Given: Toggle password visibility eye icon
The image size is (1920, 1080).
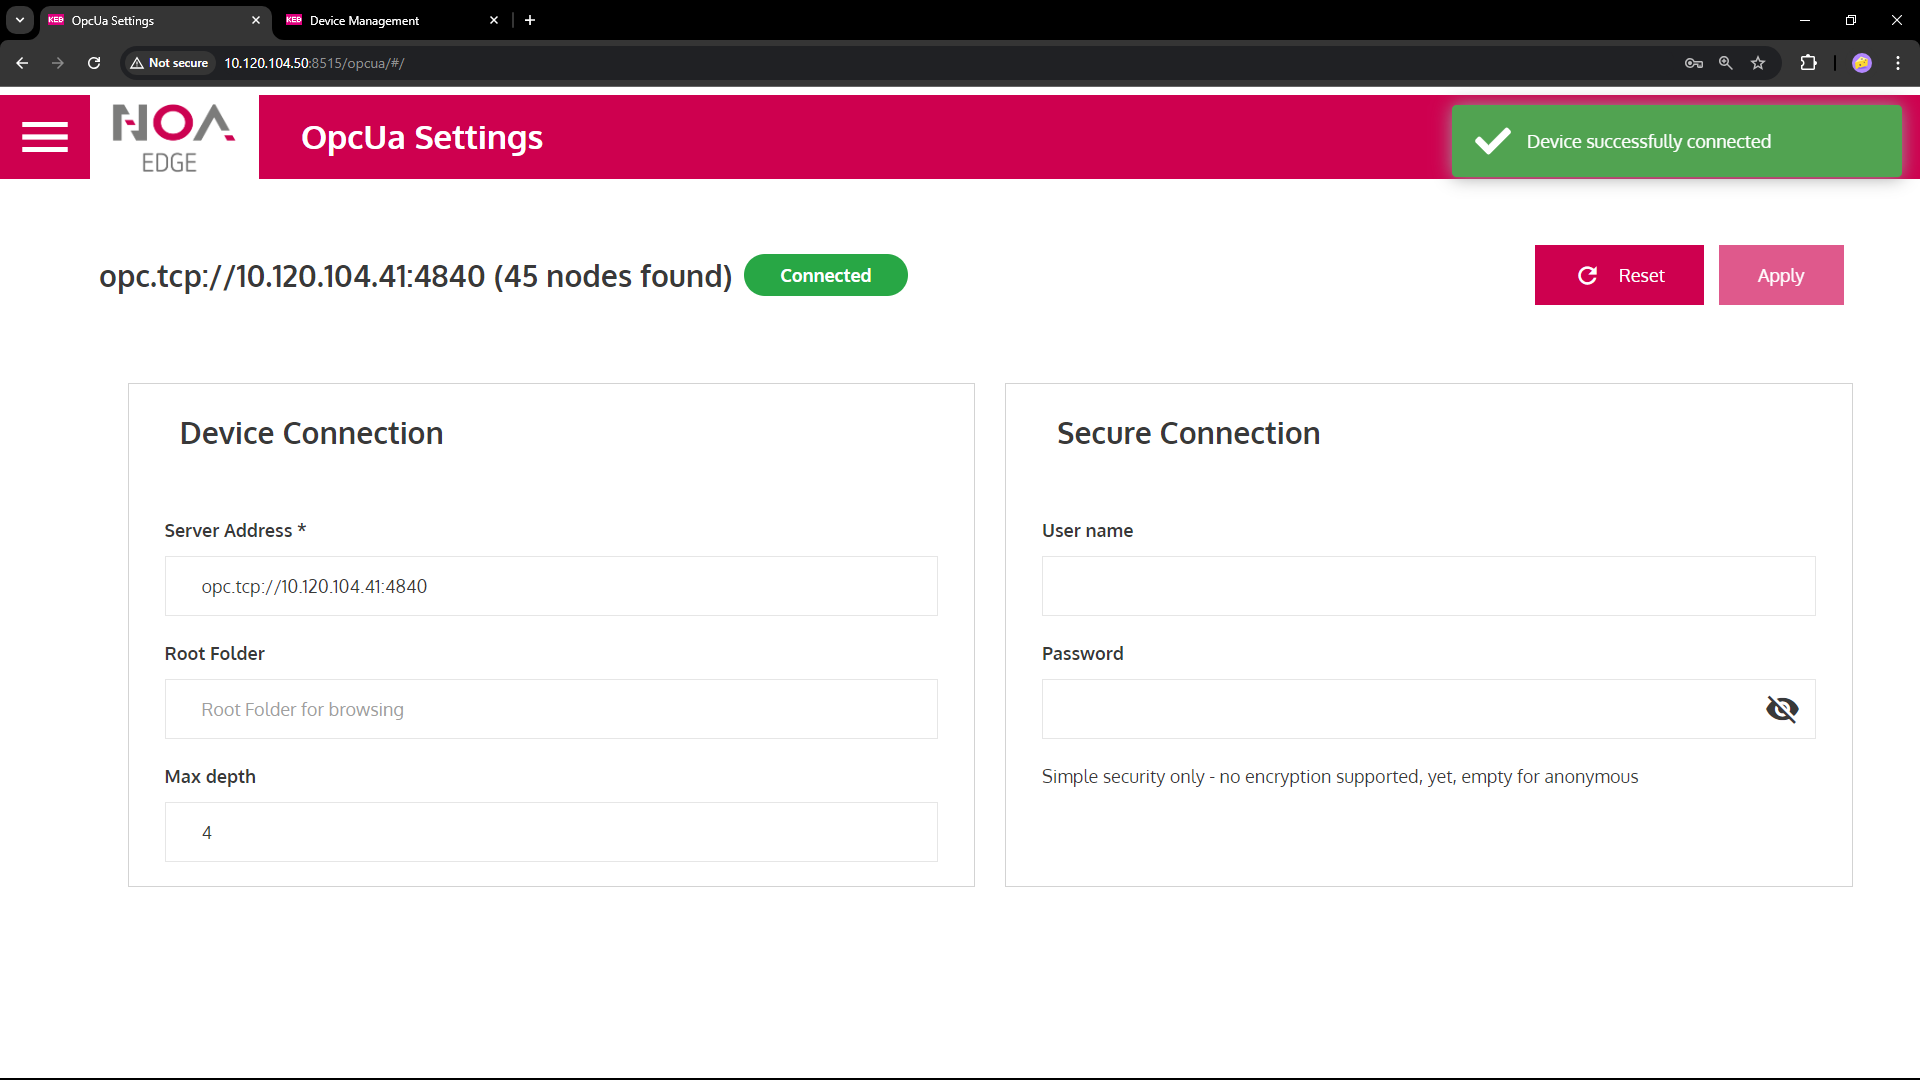Looking at the screenshot, I should coord(1781,709).
